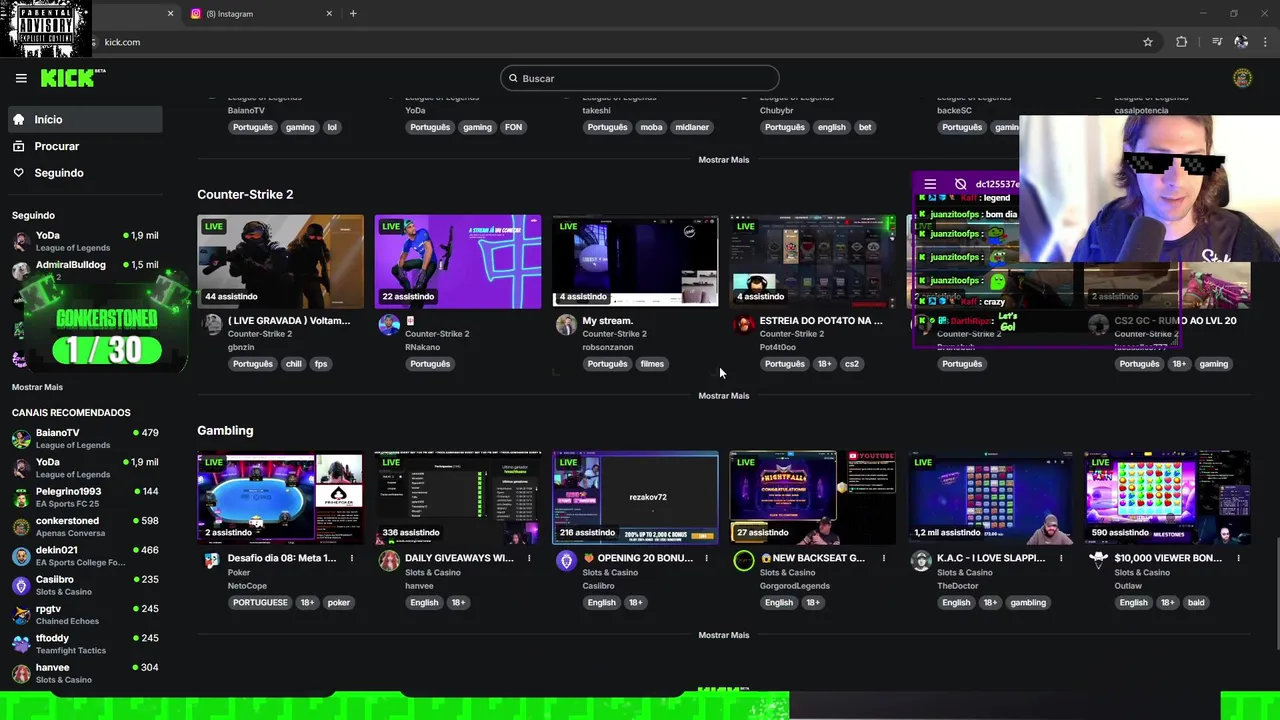Open the user profile avatar menu
This screenshot has height=720, width=1280.
[x=1242, y=78]
